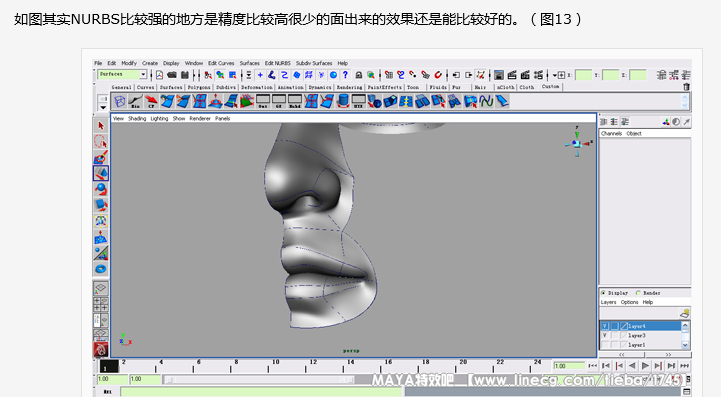Open the Channels menu in channel box
The image size is (721, 397).
612,133
